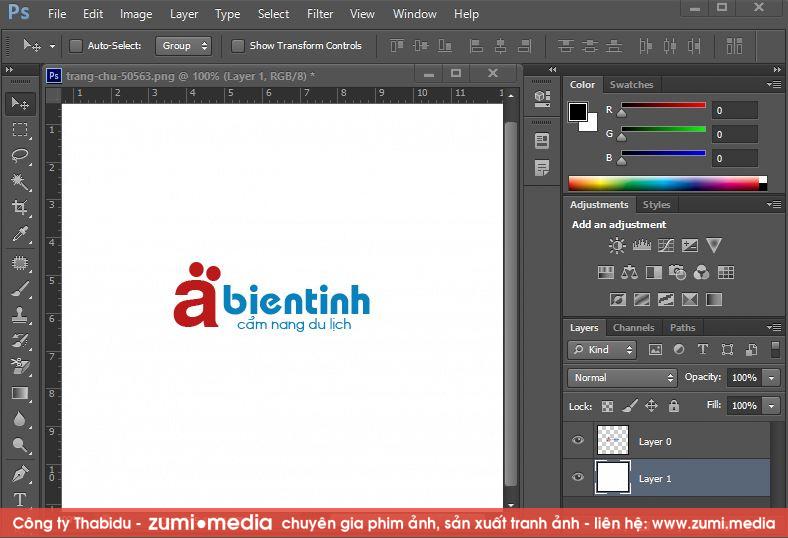The image size is (788, 538).
Task: Switch to the Swatches tab
Action: tap(631, 85)
